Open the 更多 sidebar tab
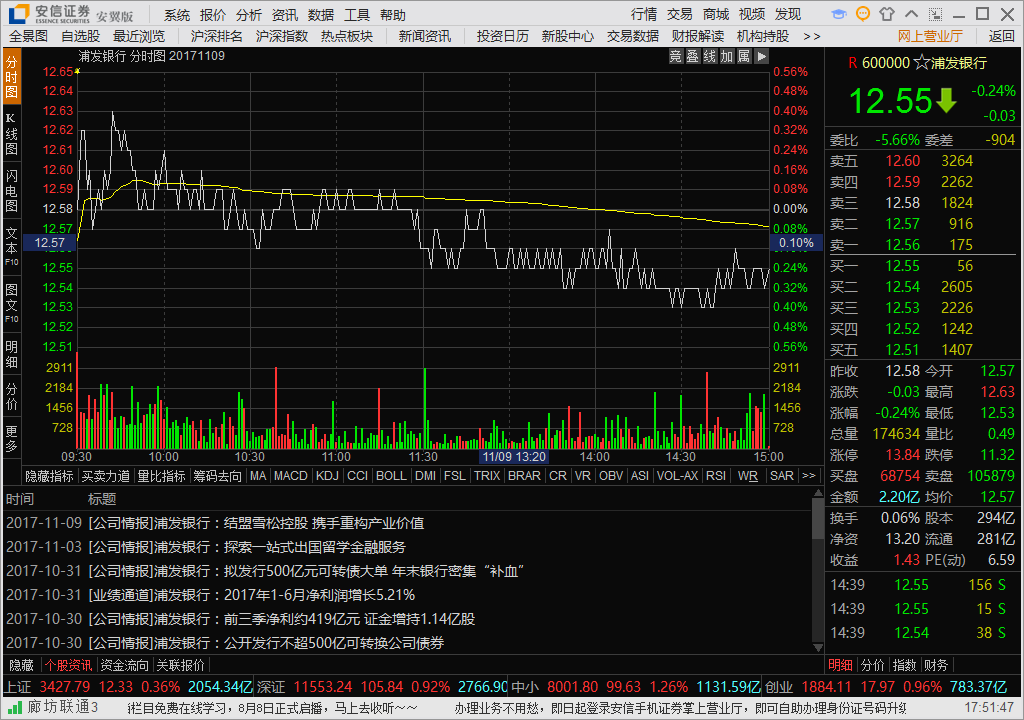The height and width of the screenshot is (720, 1024). coord(12,439)
